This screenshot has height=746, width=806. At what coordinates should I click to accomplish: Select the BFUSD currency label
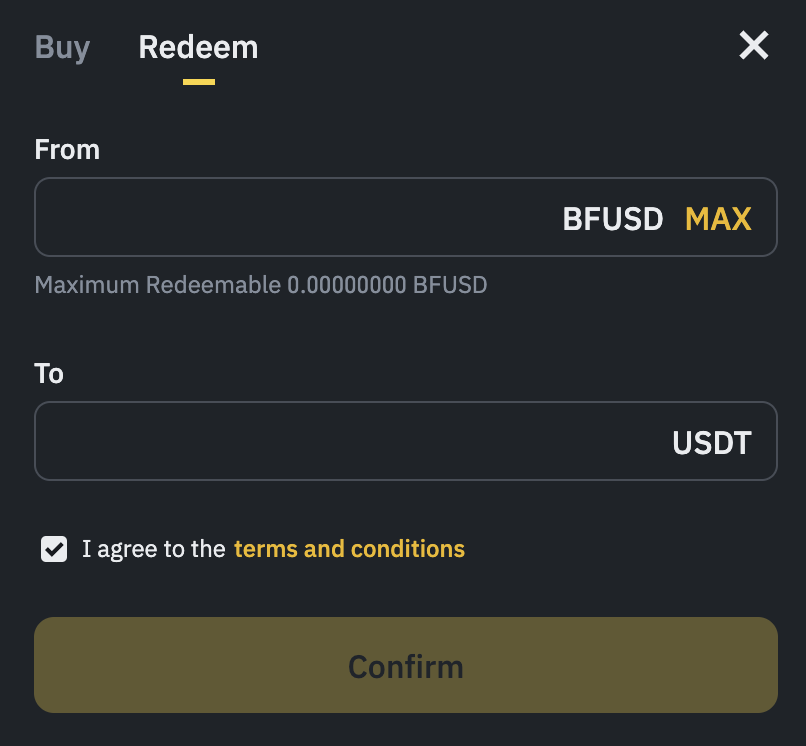click(612, 219)
